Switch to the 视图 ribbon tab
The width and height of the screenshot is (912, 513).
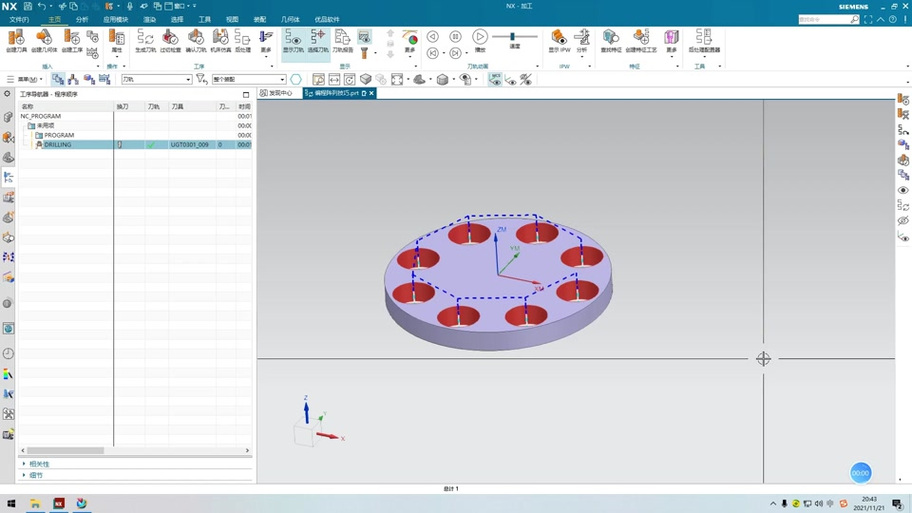coord(232,19)
